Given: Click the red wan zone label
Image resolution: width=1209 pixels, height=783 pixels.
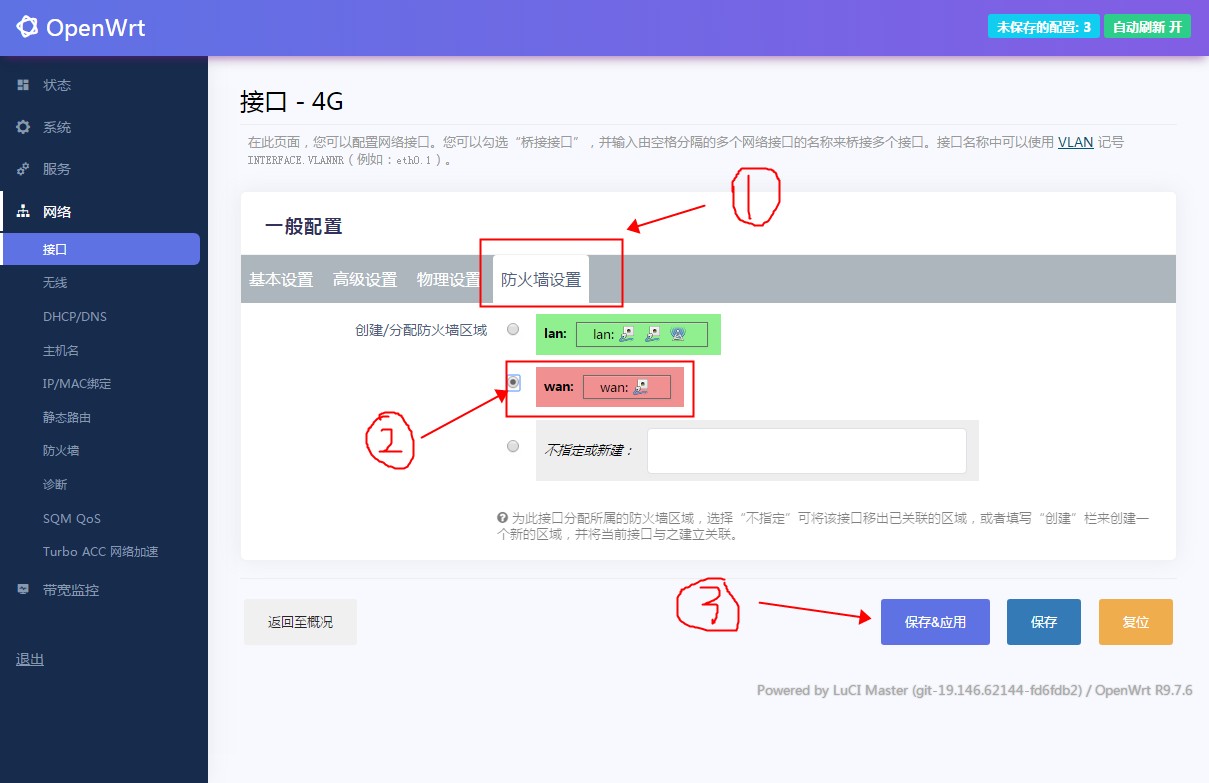Looking at the screenshot, I should point(558,387).
